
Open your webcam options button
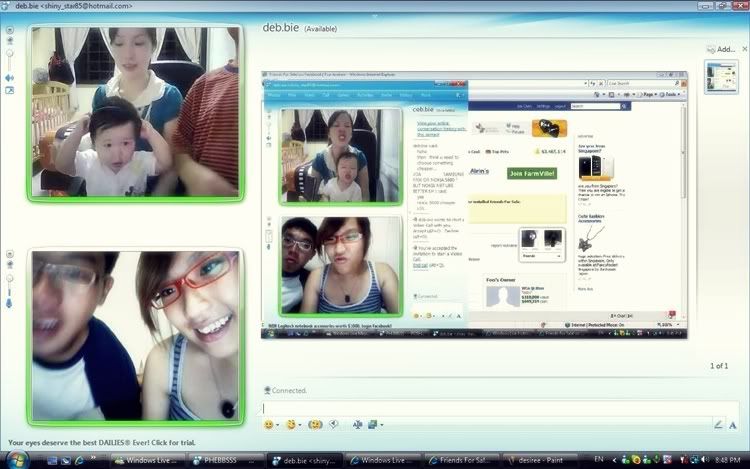coord(10,254)
